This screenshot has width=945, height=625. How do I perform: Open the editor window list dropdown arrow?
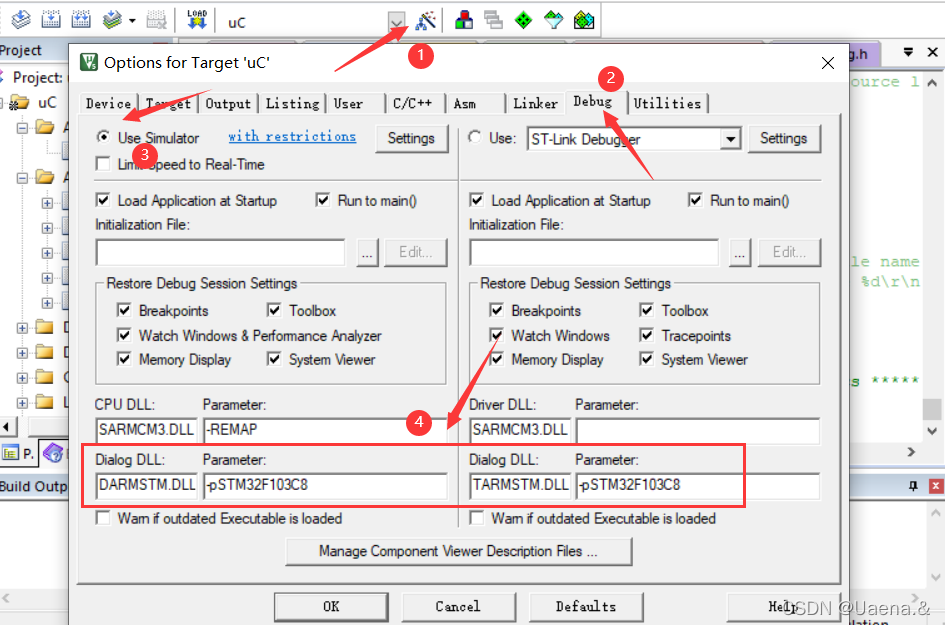908,52
